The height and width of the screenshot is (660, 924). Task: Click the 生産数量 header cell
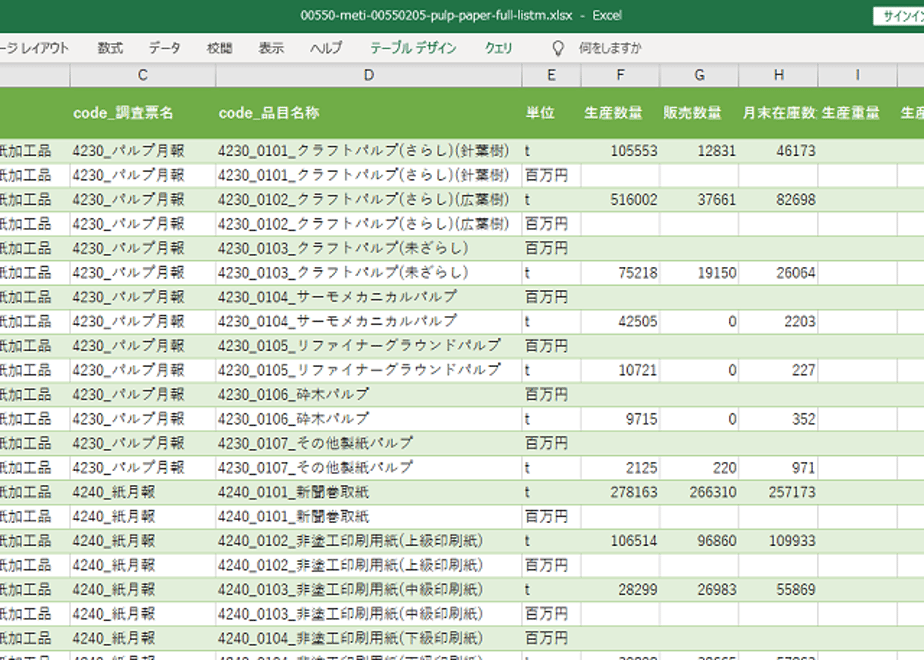(x=614, y=113)
